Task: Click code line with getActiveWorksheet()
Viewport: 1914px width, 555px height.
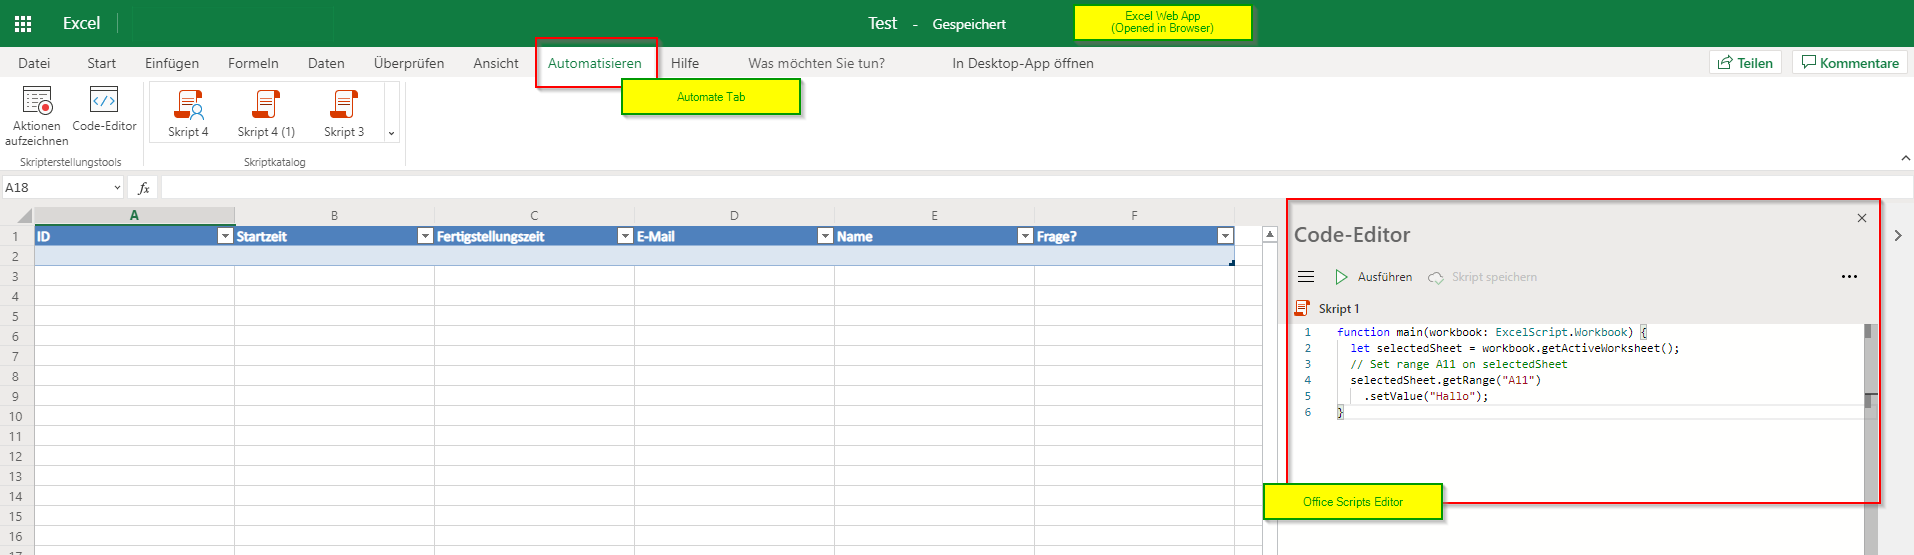Action: pyautogui.click(x=1514, y=348)
